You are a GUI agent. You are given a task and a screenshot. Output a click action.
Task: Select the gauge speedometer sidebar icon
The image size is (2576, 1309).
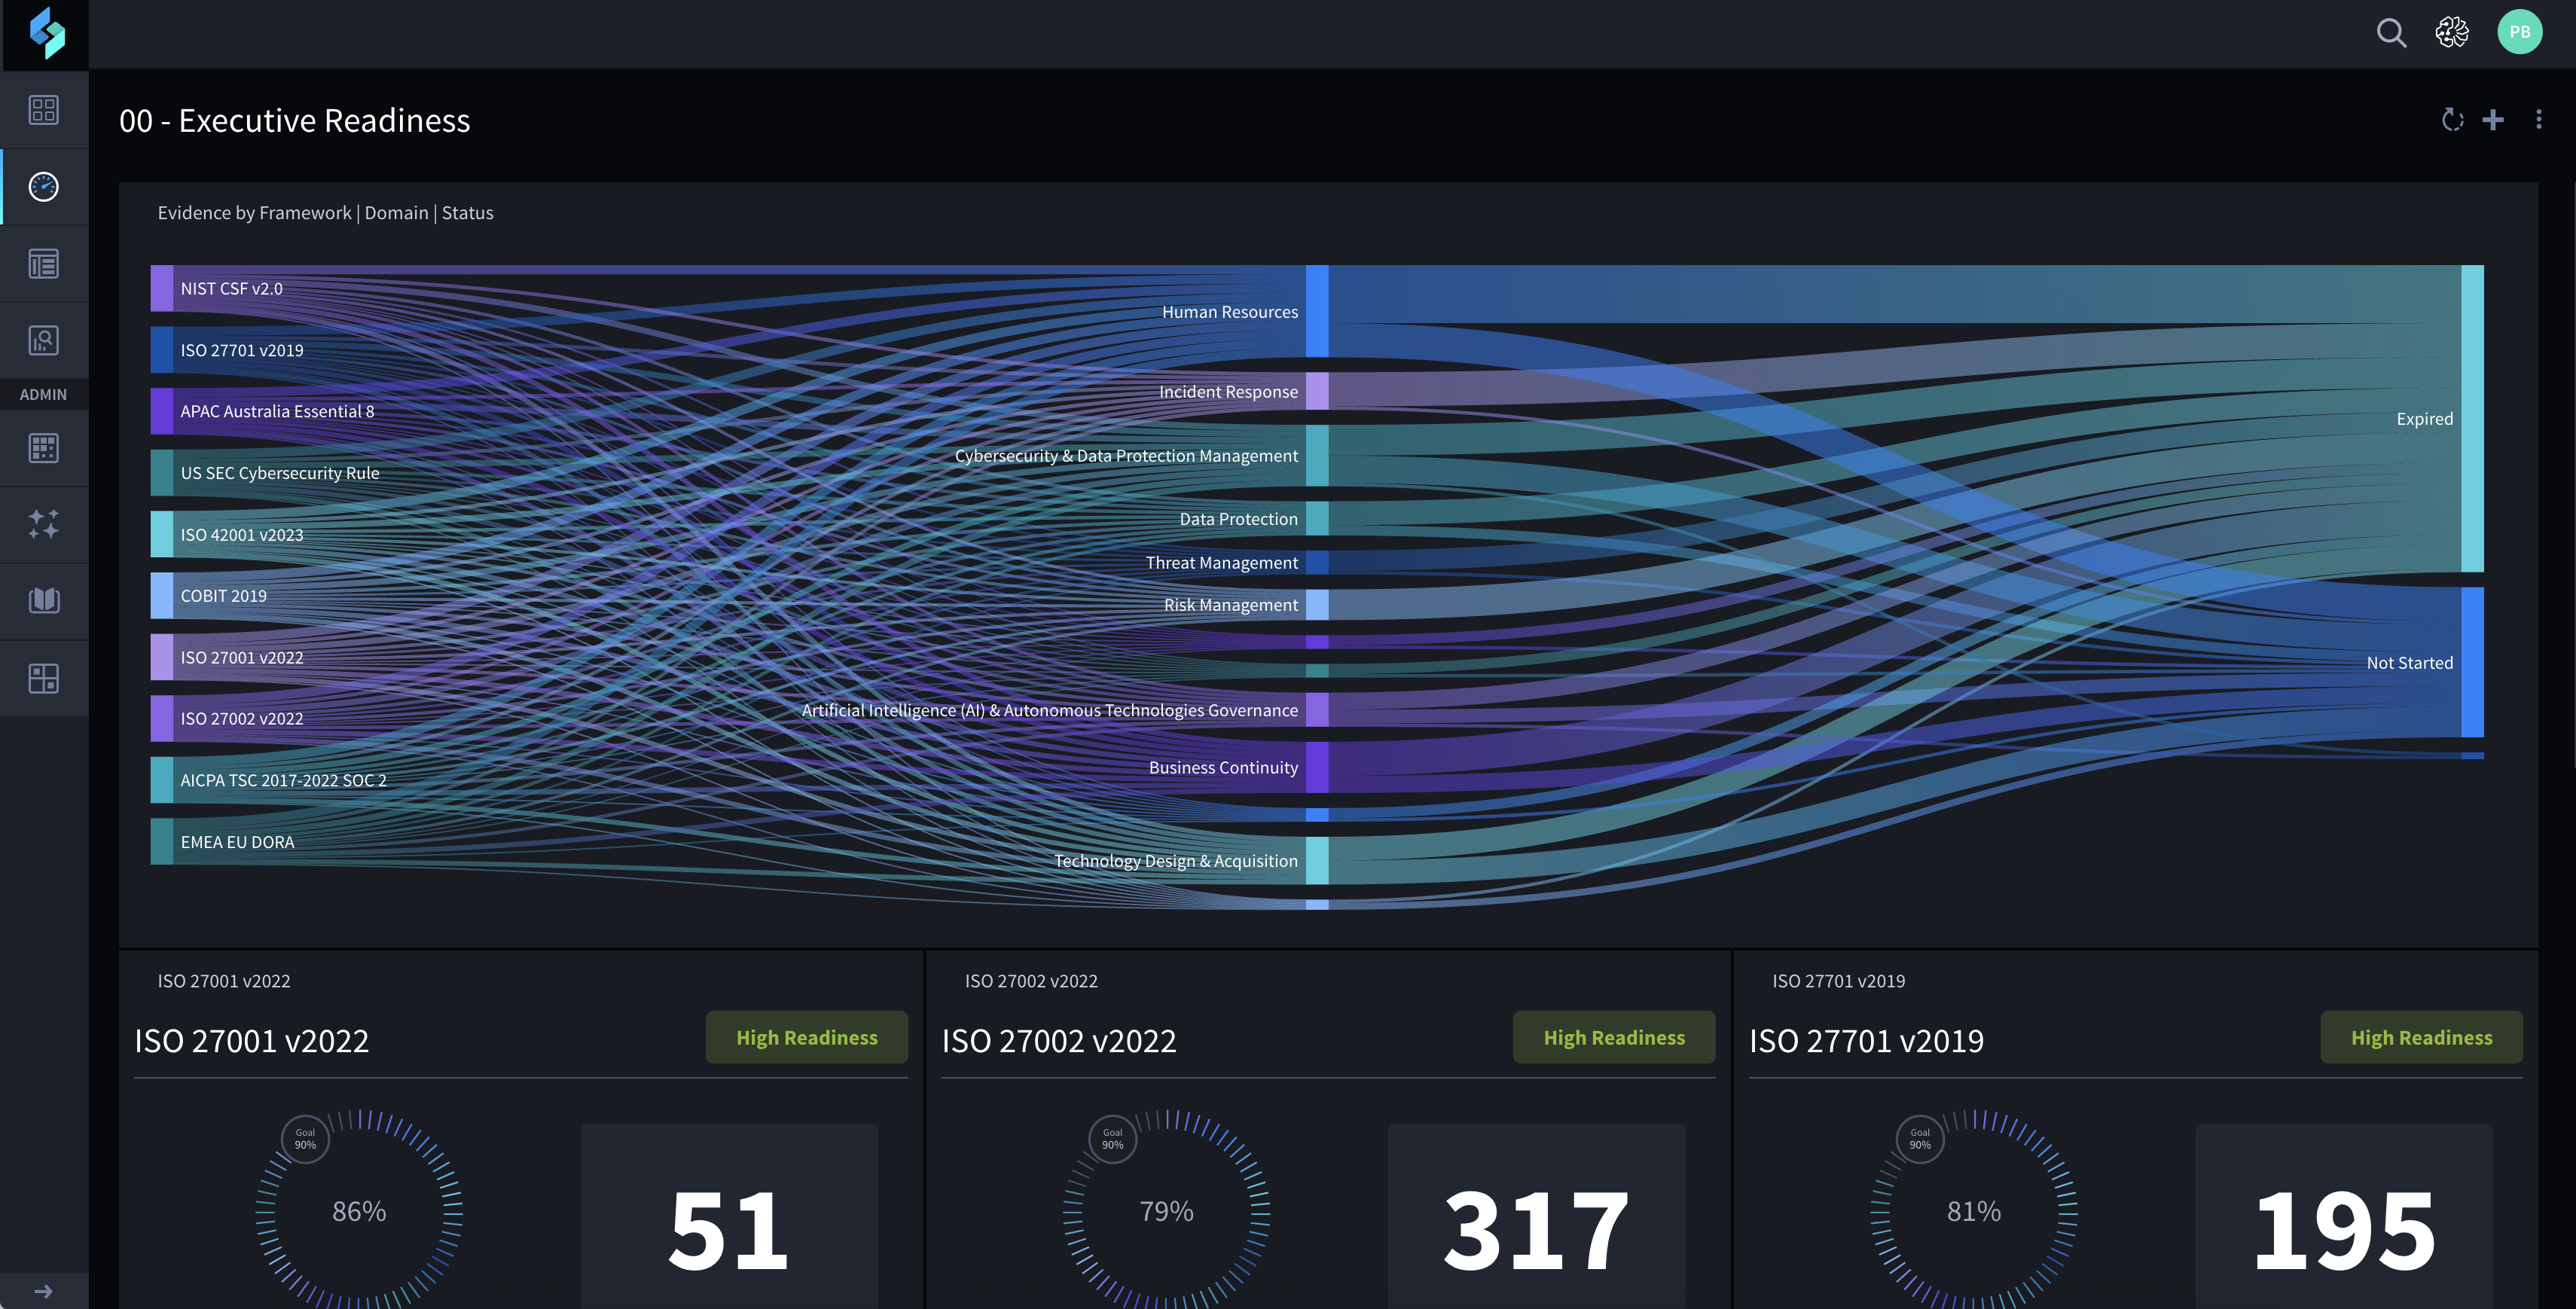click(x=44, y=187)
